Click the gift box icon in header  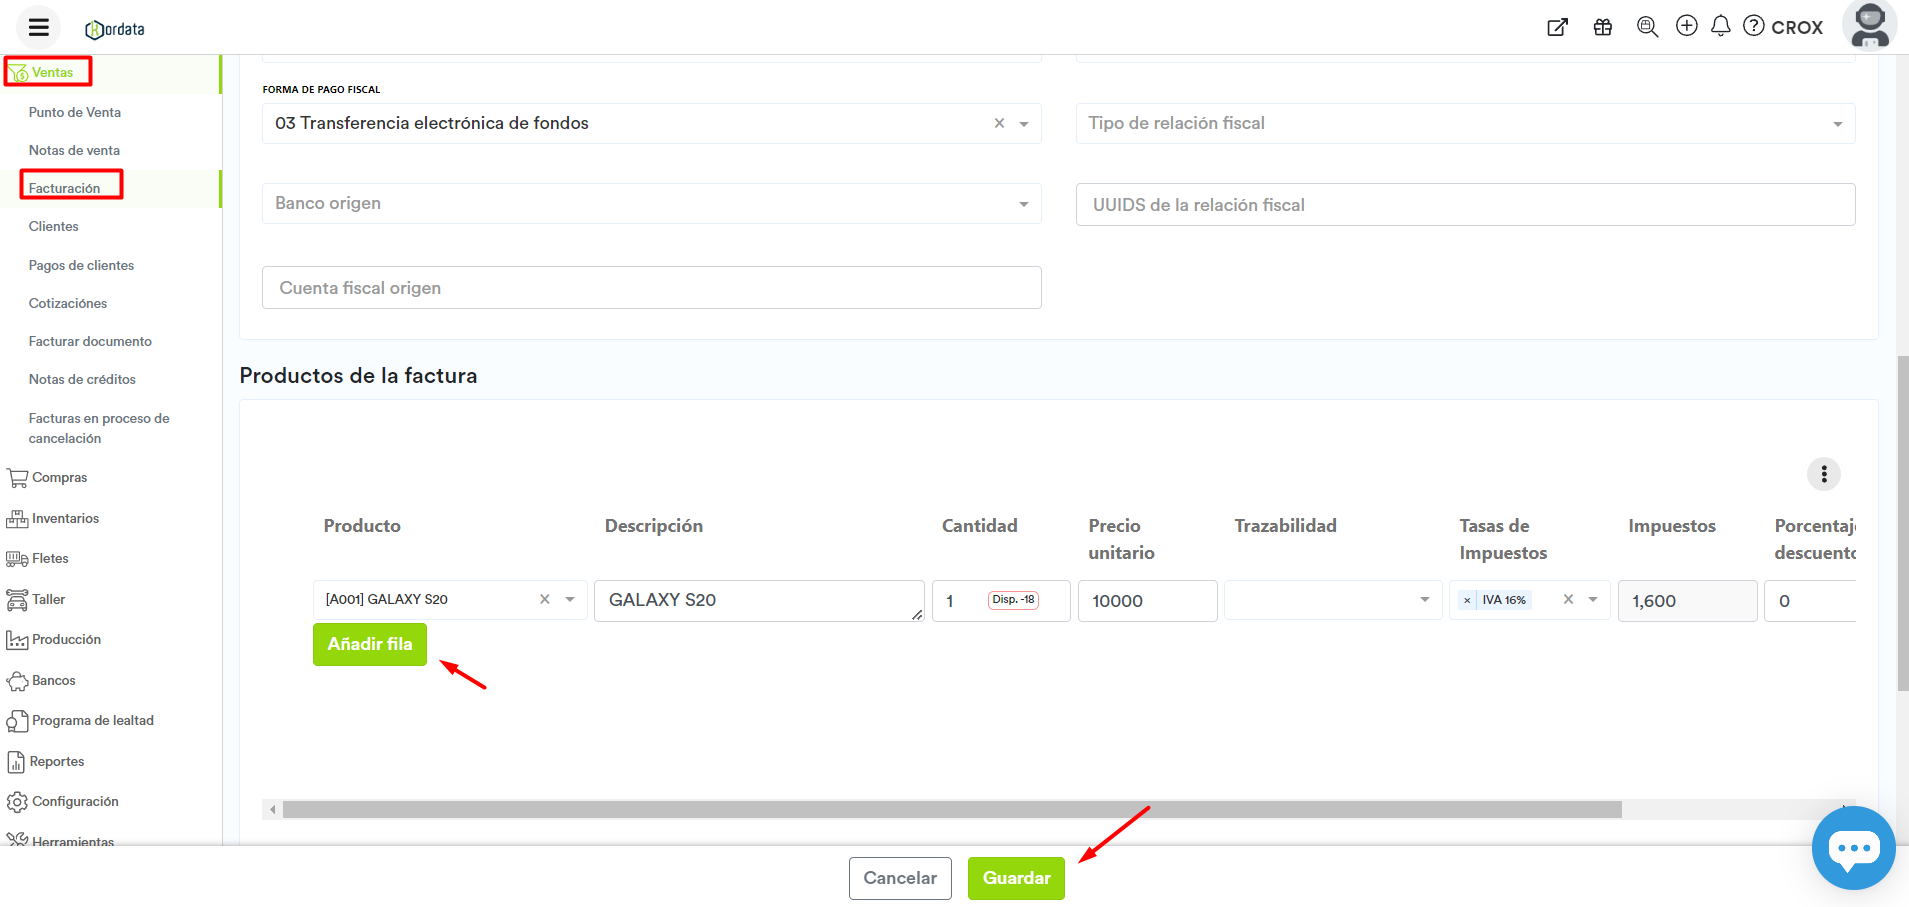click(x=1603, y=27)
